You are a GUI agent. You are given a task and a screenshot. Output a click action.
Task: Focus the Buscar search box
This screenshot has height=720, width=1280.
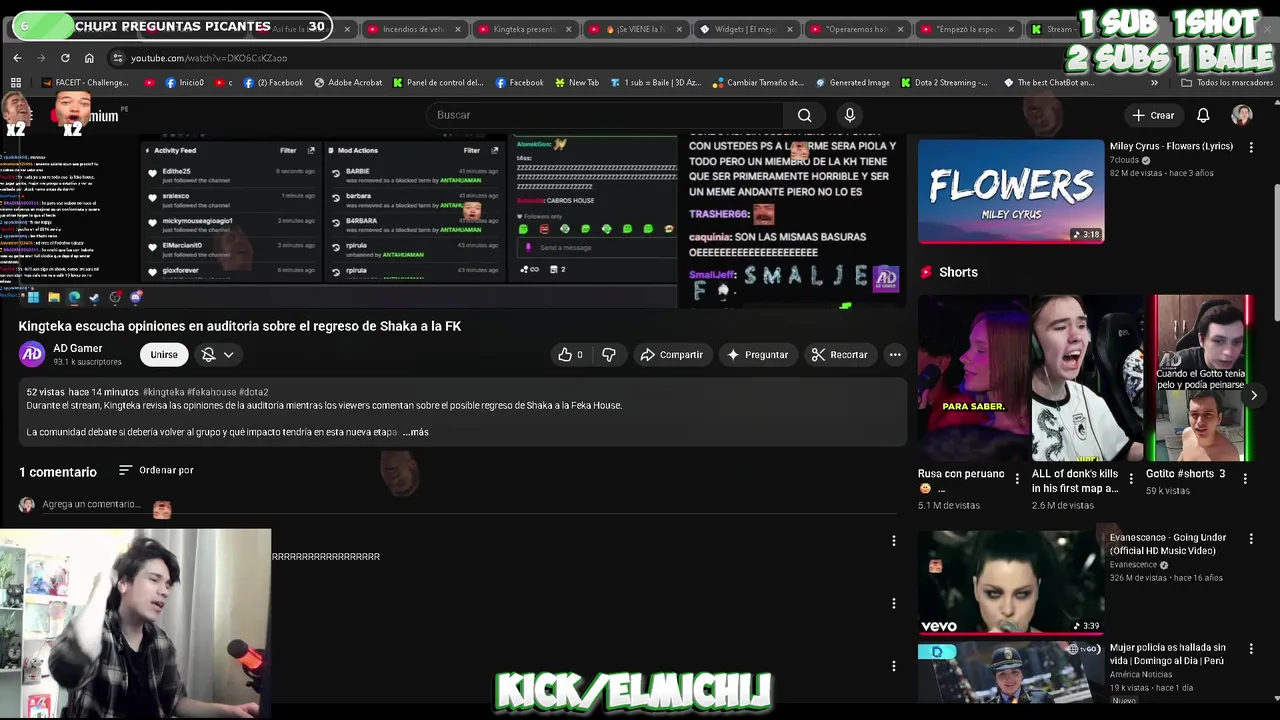coord(605,115)
